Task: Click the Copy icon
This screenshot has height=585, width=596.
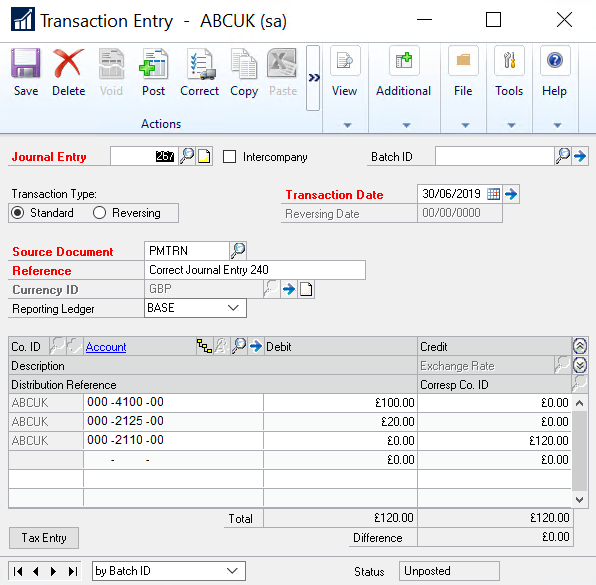Action: coord(244,63)
